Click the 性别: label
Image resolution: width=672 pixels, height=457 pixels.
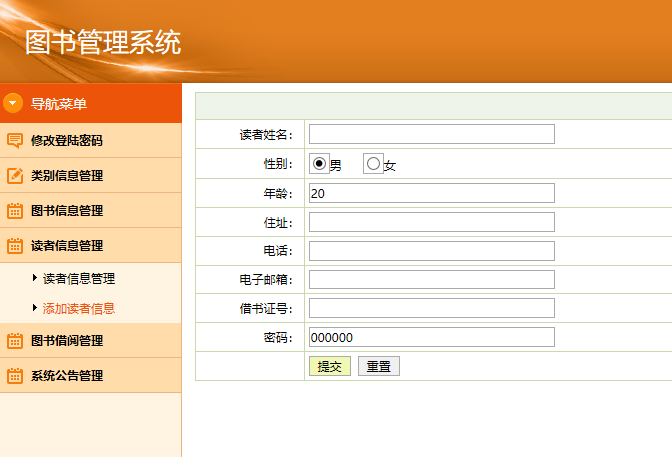pos(278,164)
